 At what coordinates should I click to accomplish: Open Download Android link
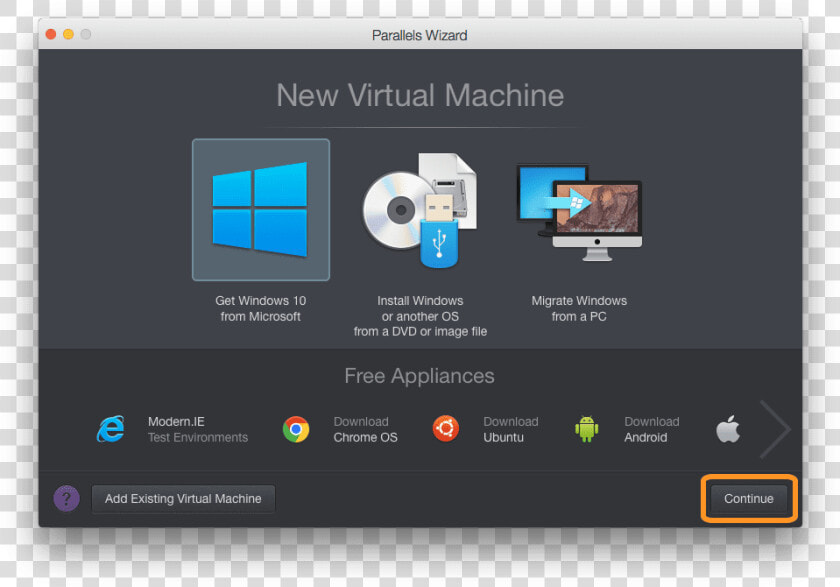(651, 430)
